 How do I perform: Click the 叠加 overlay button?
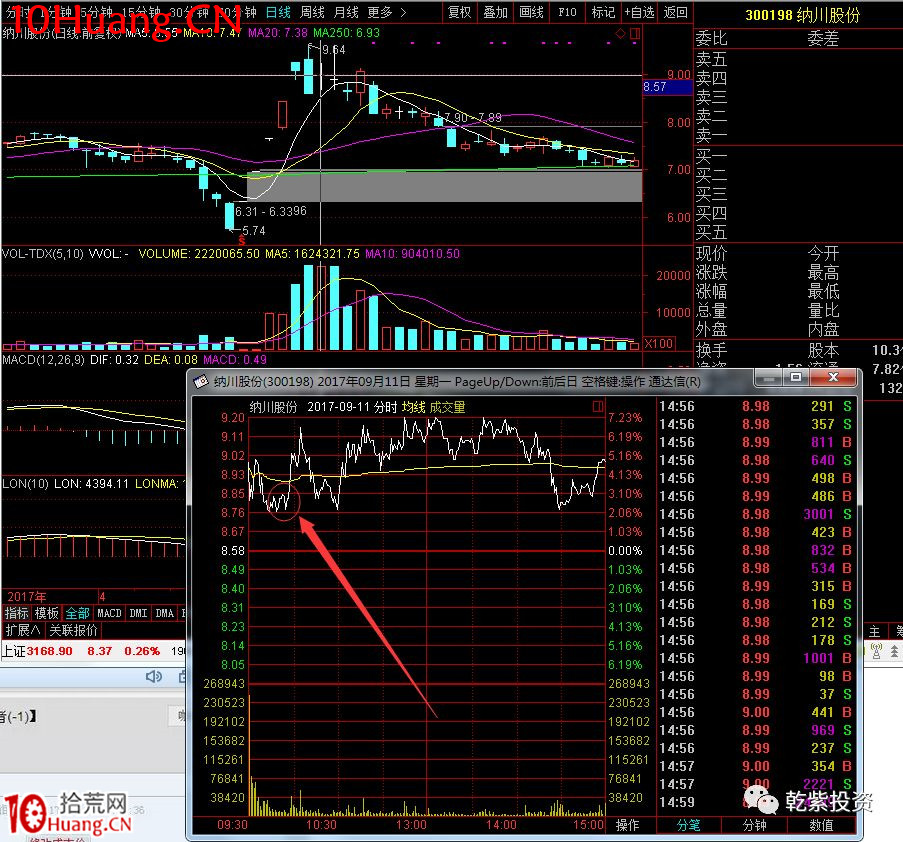(495, 12)
